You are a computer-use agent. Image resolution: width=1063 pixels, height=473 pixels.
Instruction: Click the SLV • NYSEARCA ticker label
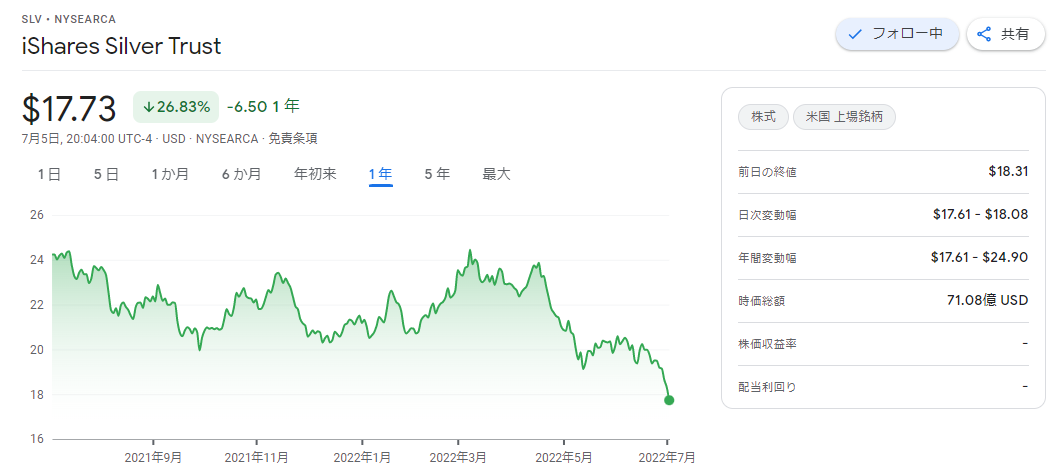[68, 19]
